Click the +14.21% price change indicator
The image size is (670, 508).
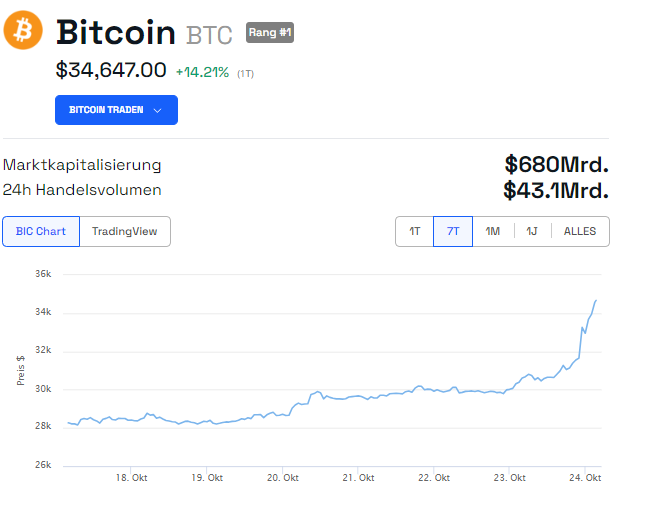202,72
